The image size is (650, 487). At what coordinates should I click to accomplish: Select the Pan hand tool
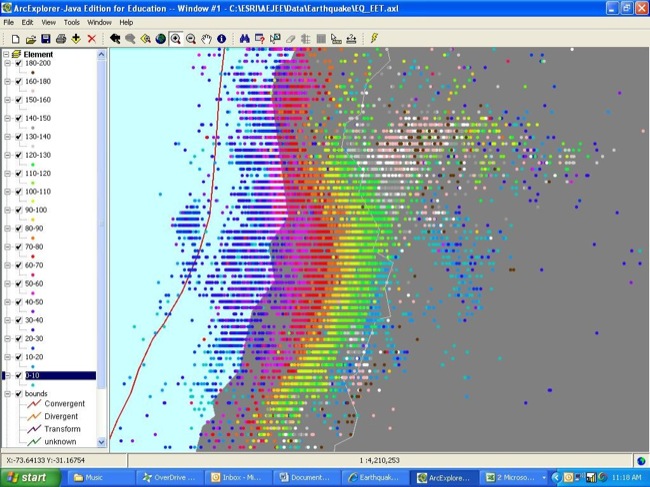(x=206, y=38)
